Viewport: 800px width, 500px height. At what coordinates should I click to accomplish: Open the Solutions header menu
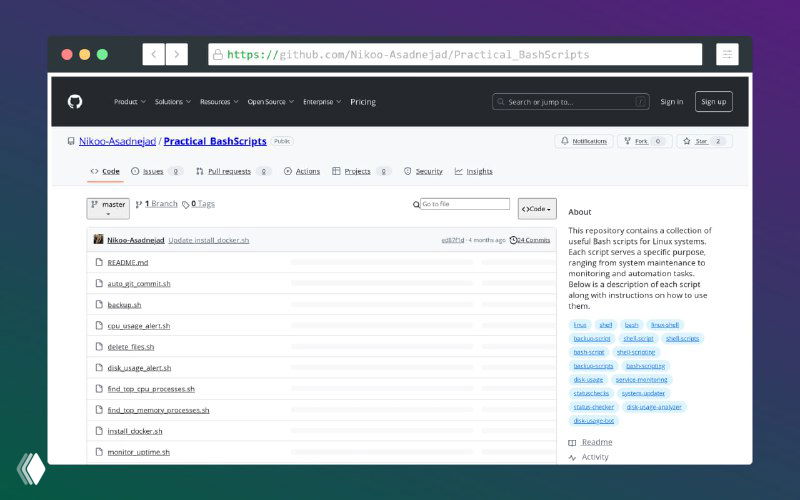pyautogui.click(x=172, y=101)
